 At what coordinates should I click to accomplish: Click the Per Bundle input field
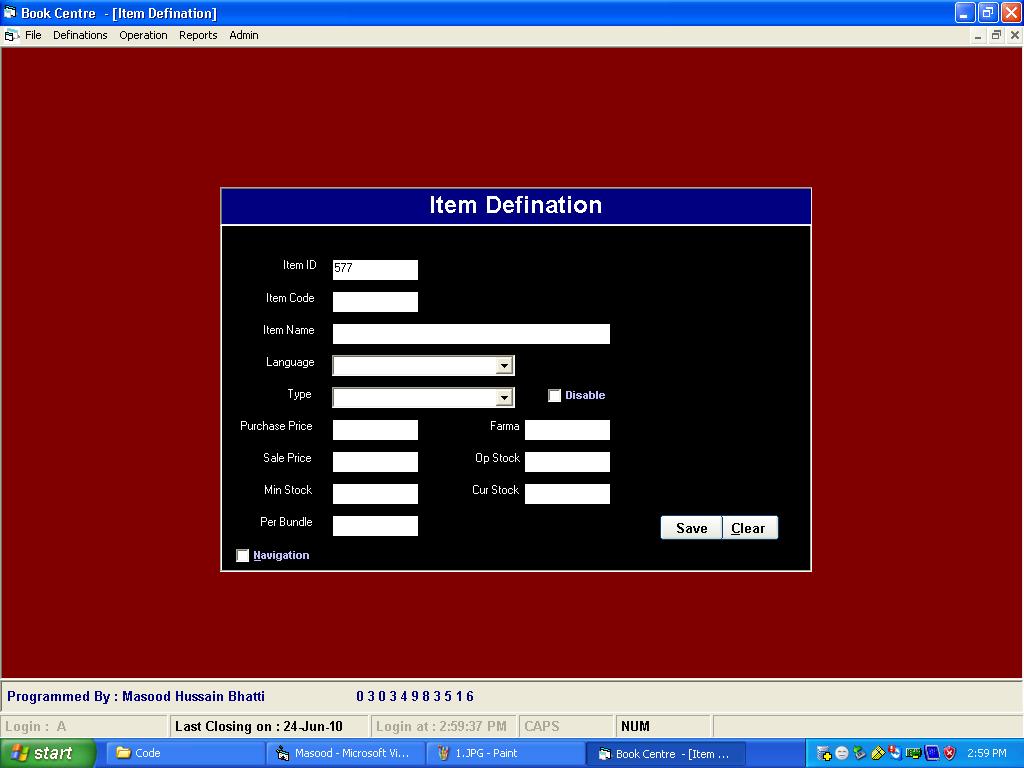[375, 526]
